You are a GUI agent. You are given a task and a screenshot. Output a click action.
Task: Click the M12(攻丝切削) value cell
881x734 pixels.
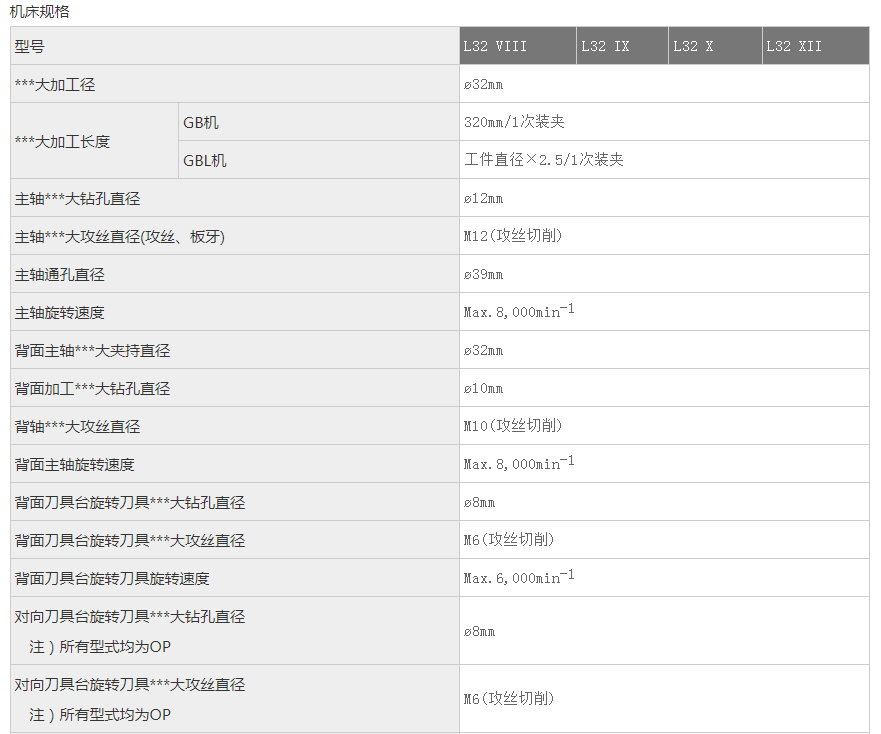[x=513, y=236]
